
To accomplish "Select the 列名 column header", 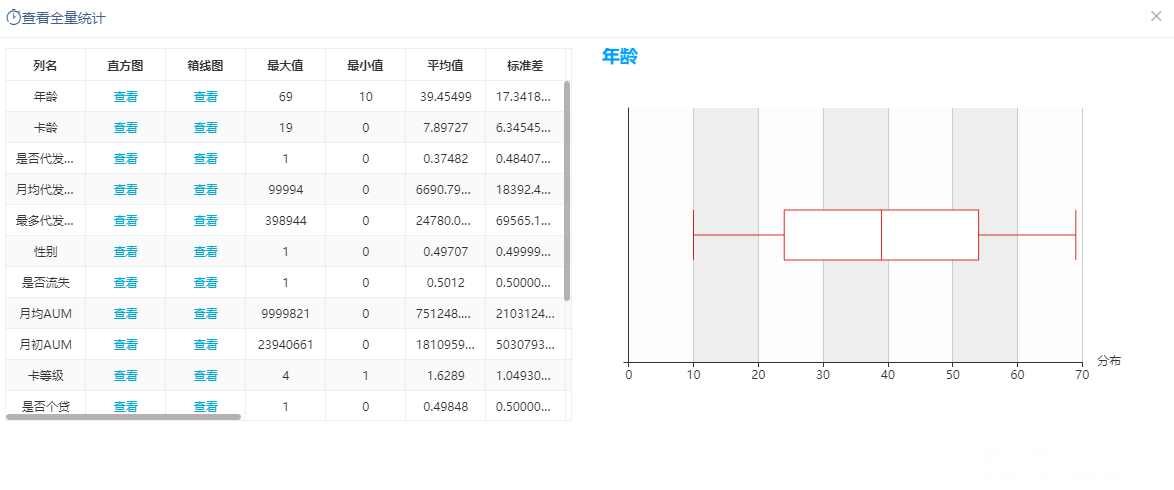I will coord(46,65).
